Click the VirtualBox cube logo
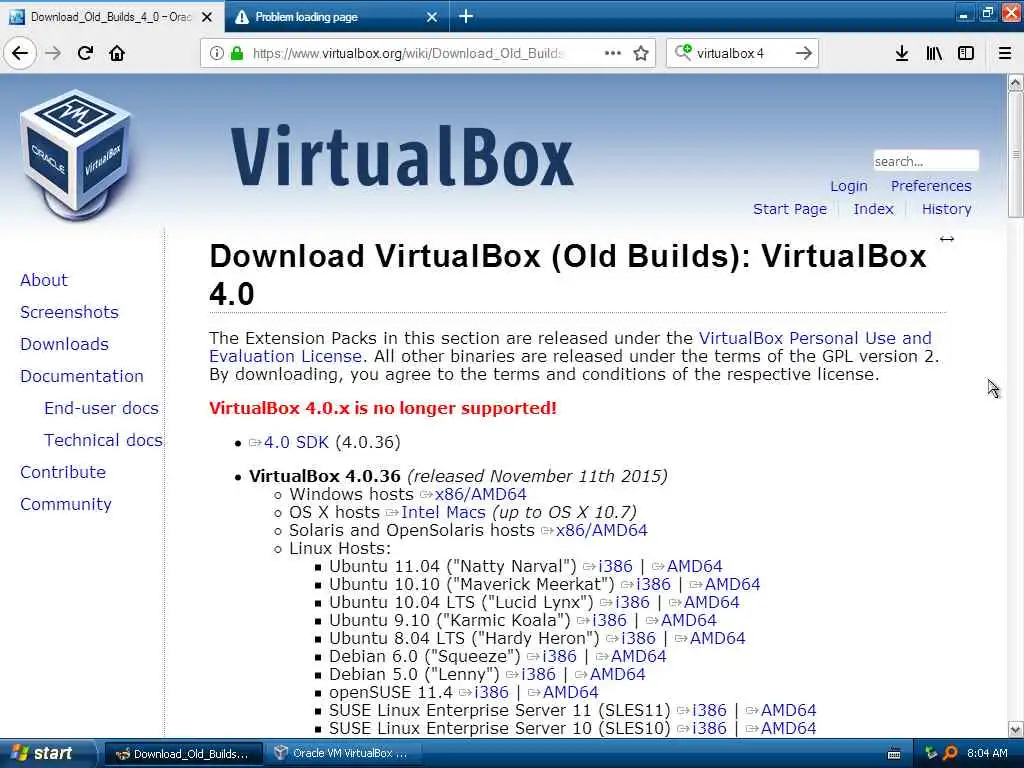The image size is (1024, 768). [75, 154]
